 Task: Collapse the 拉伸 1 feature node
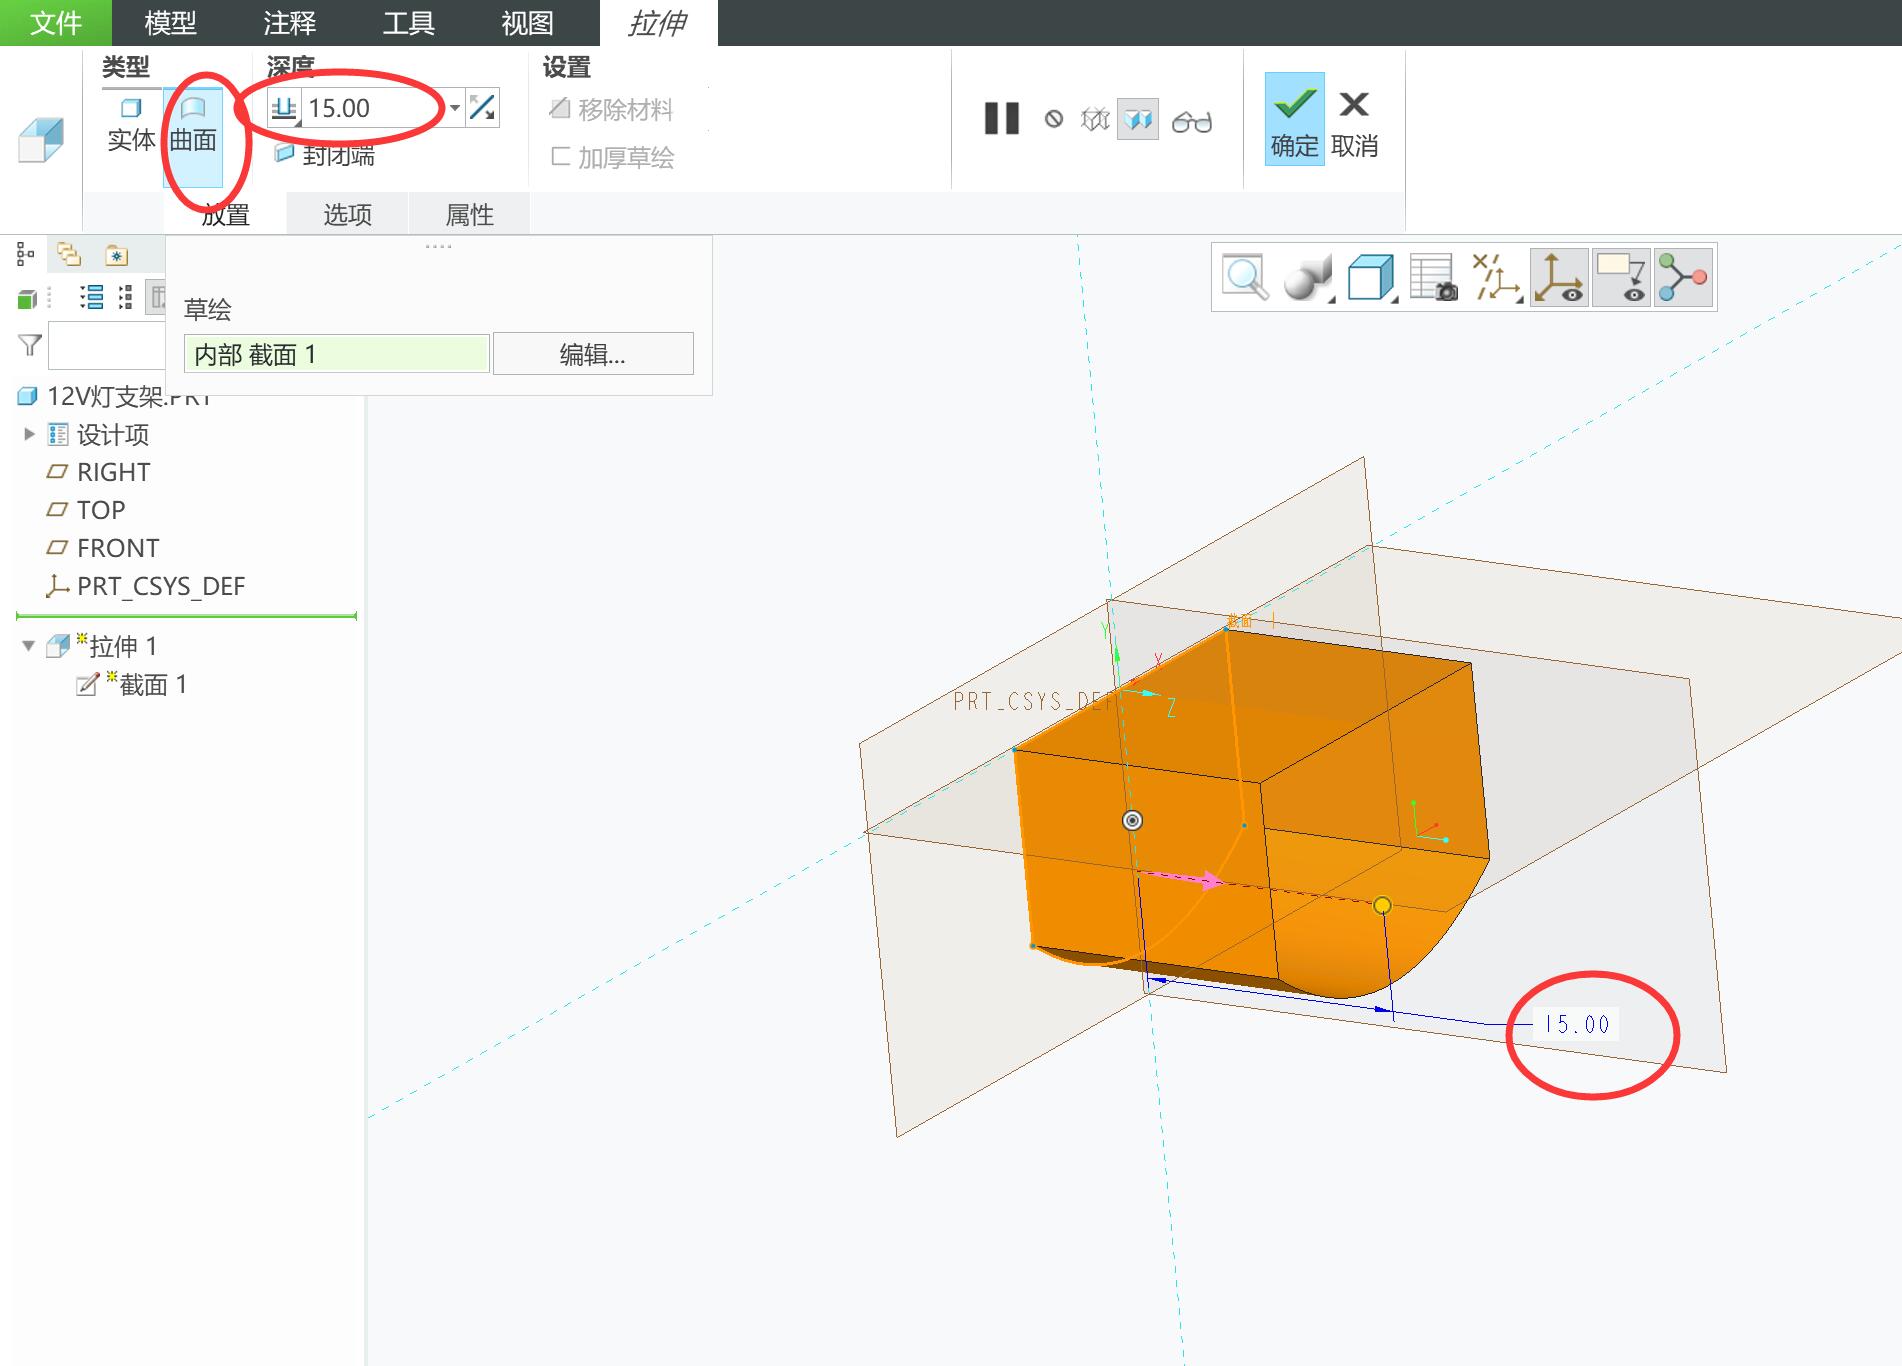point(29,646)
